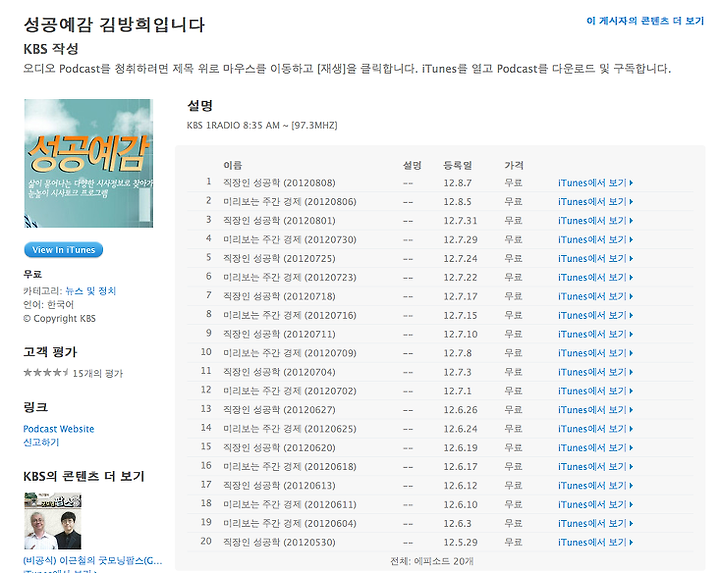720x573 pixels.
Task: Click the © Copyright KBS text
Action: click(59, 318)
